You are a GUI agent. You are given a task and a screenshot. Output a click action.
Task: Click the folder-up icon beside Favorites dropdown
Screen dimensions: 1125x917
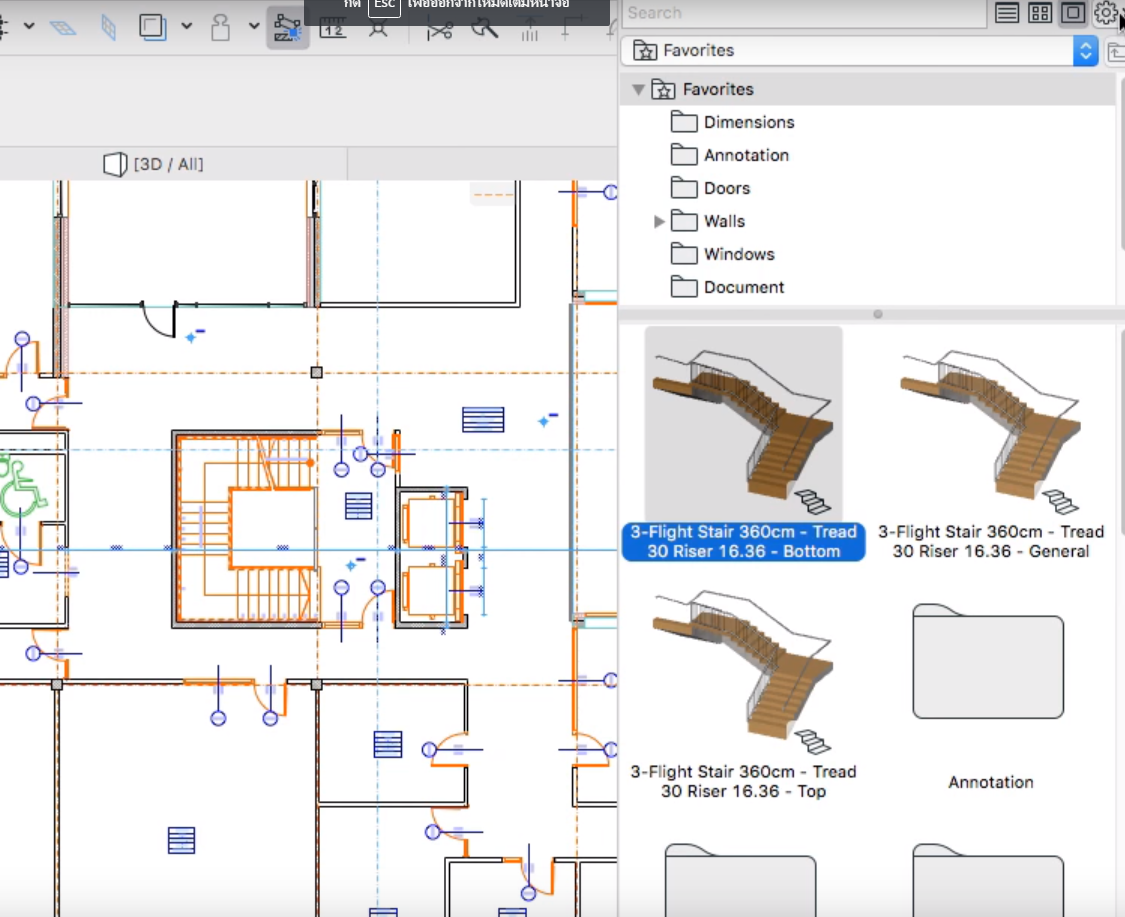click(x=1116, y=52)
